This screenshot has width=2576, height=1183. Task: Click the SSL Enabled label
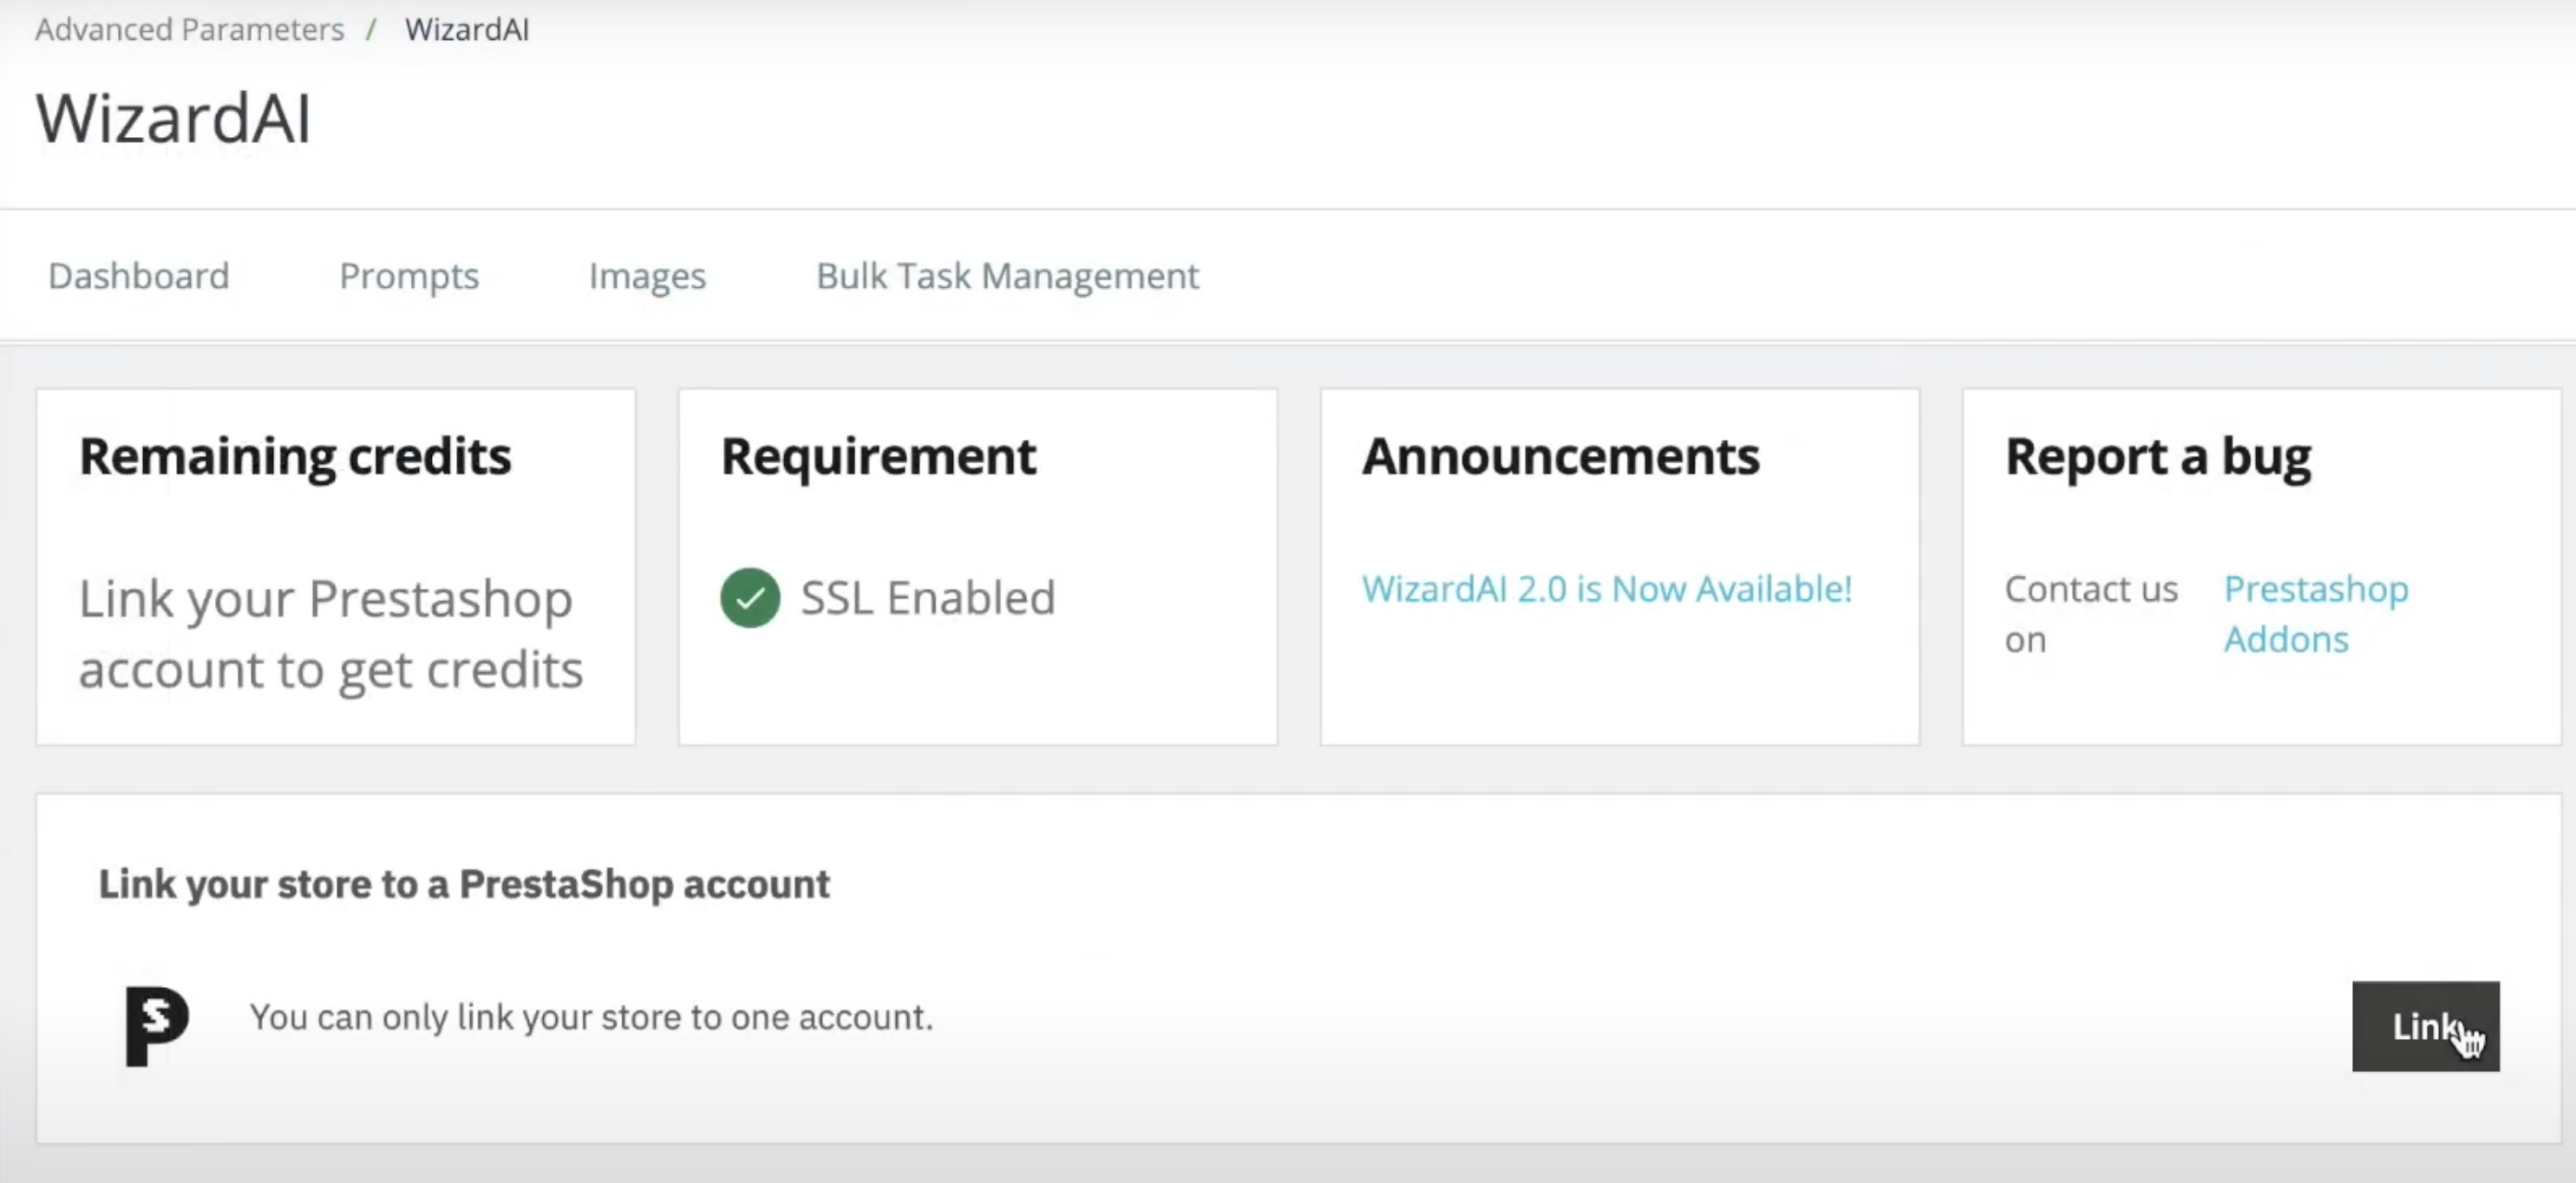(x=928, y=597)
